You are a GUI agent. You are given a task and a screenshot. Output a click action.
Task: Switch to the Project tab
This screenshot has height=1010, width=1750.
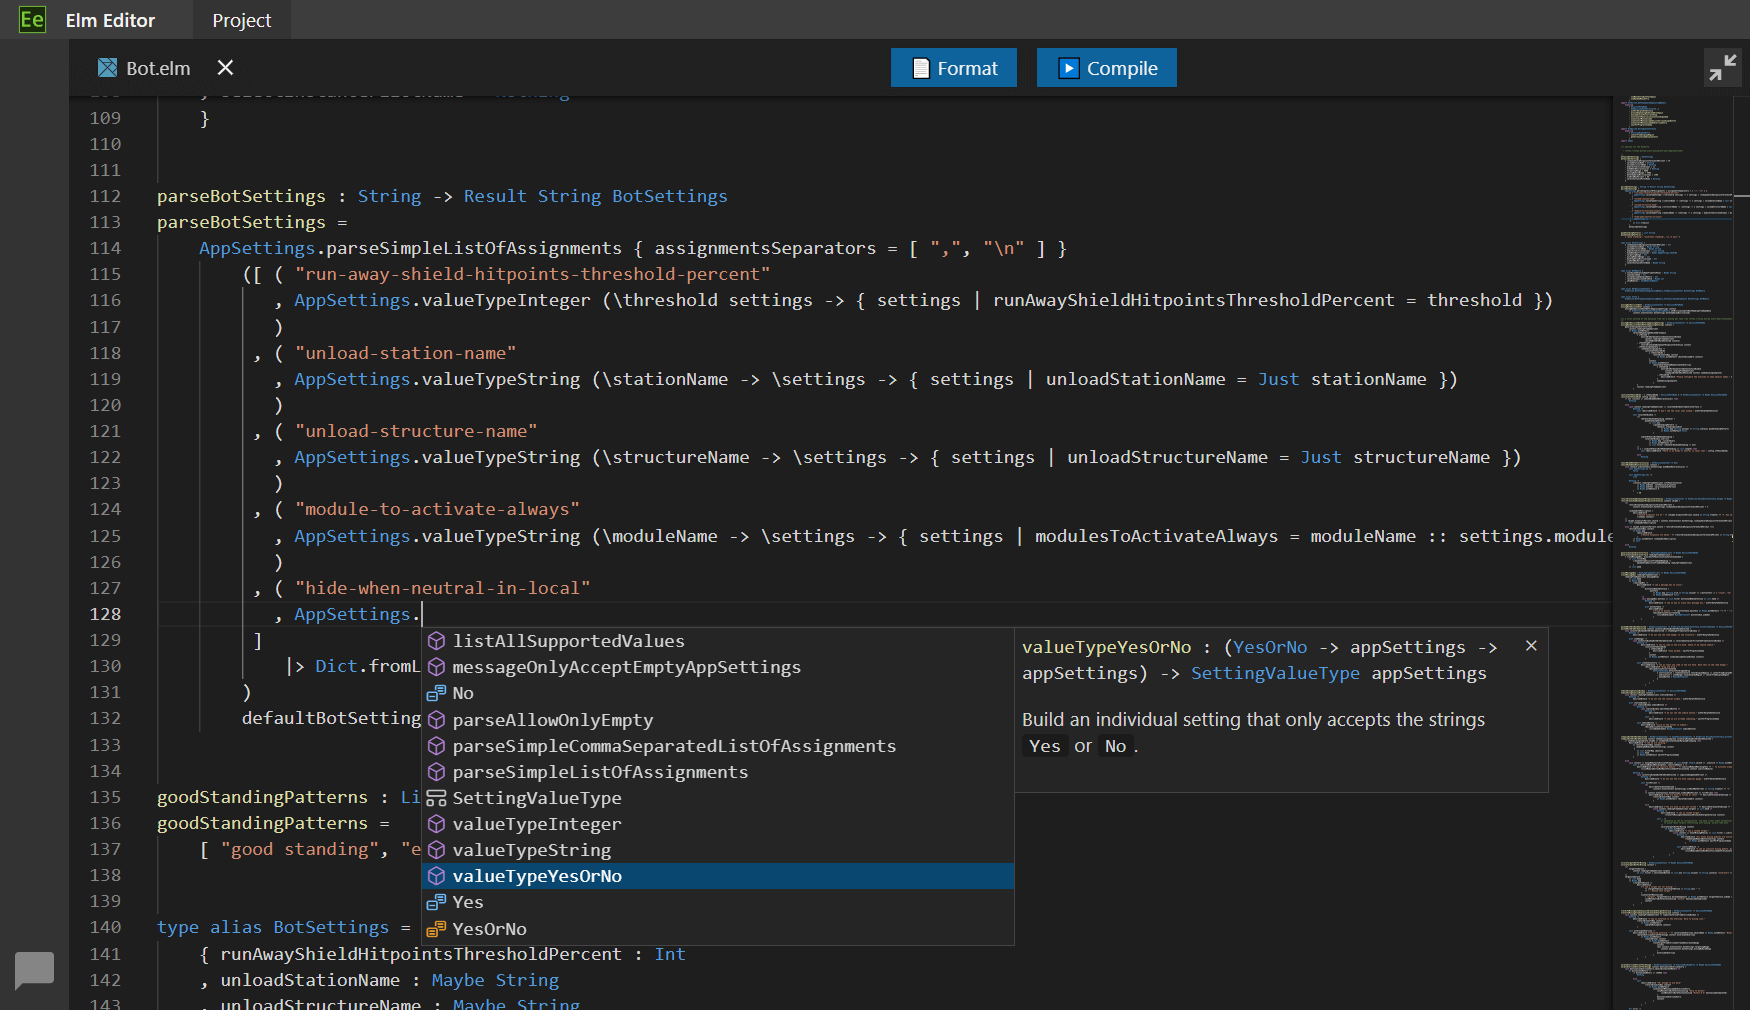(241, 19)
